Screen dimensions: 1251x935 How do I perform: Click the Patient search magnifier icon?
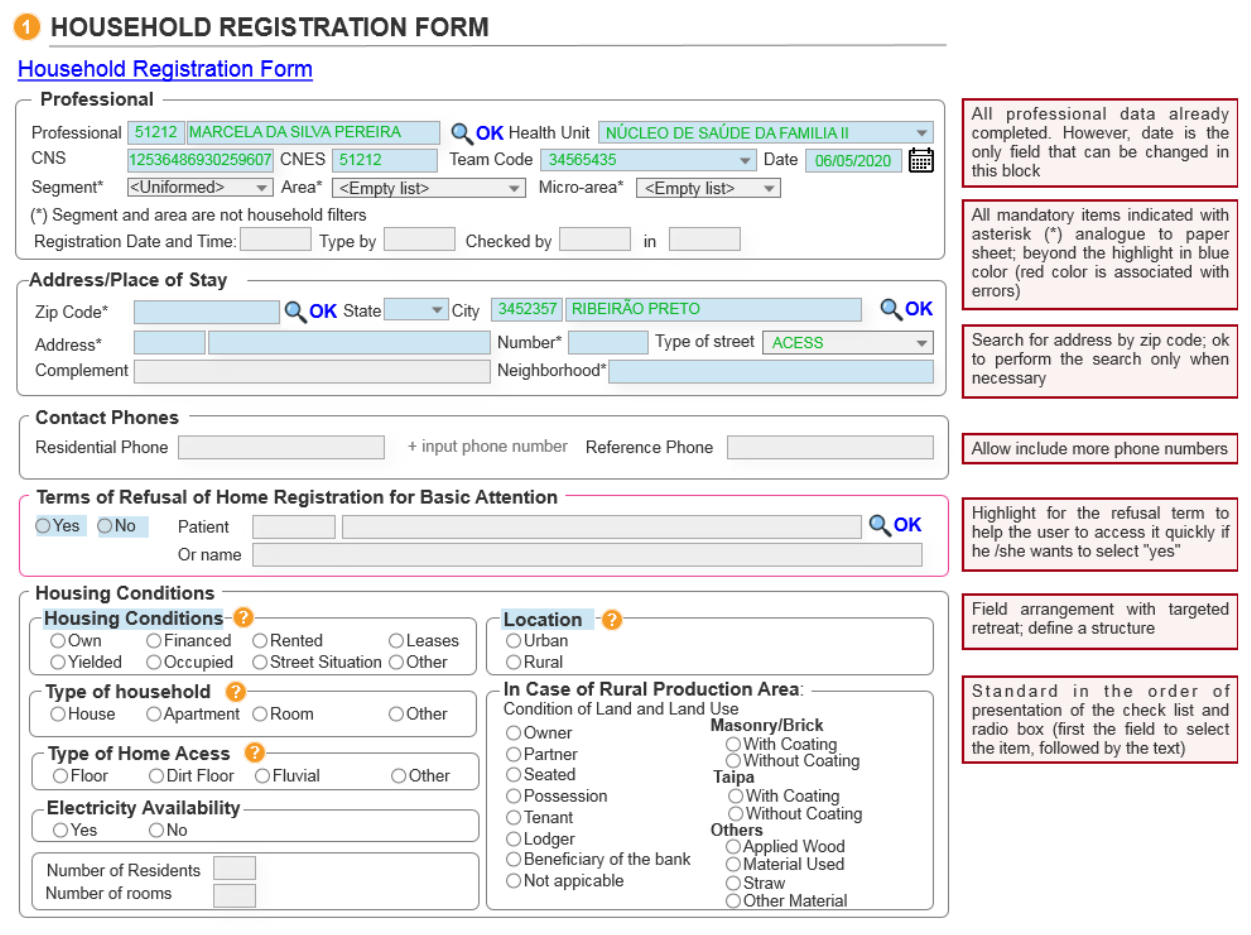tap(879, 526)
